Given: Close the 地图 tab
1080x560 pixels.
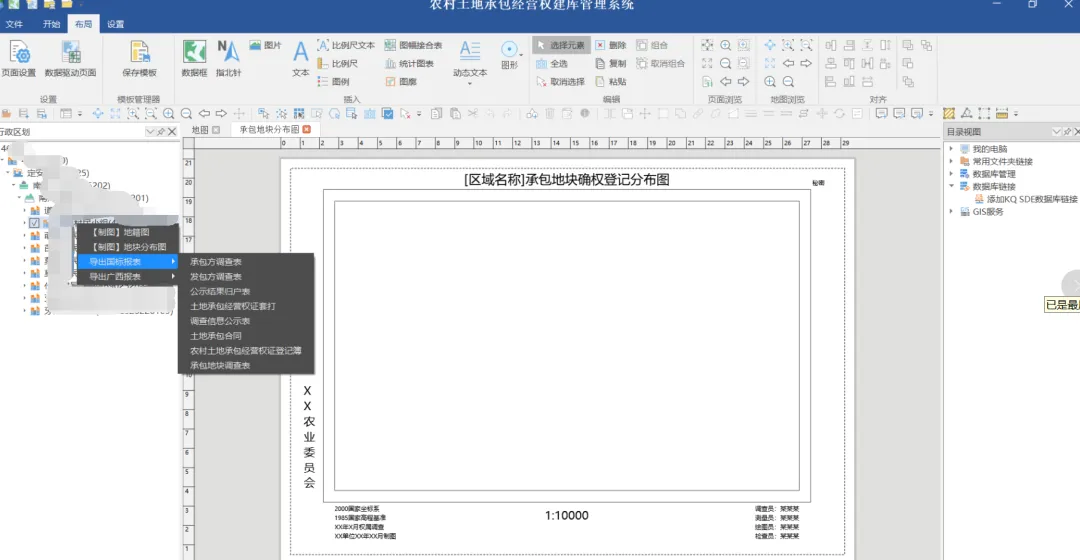Looking at the screenshot, I should pyautogui.click(x=216, y=129).
